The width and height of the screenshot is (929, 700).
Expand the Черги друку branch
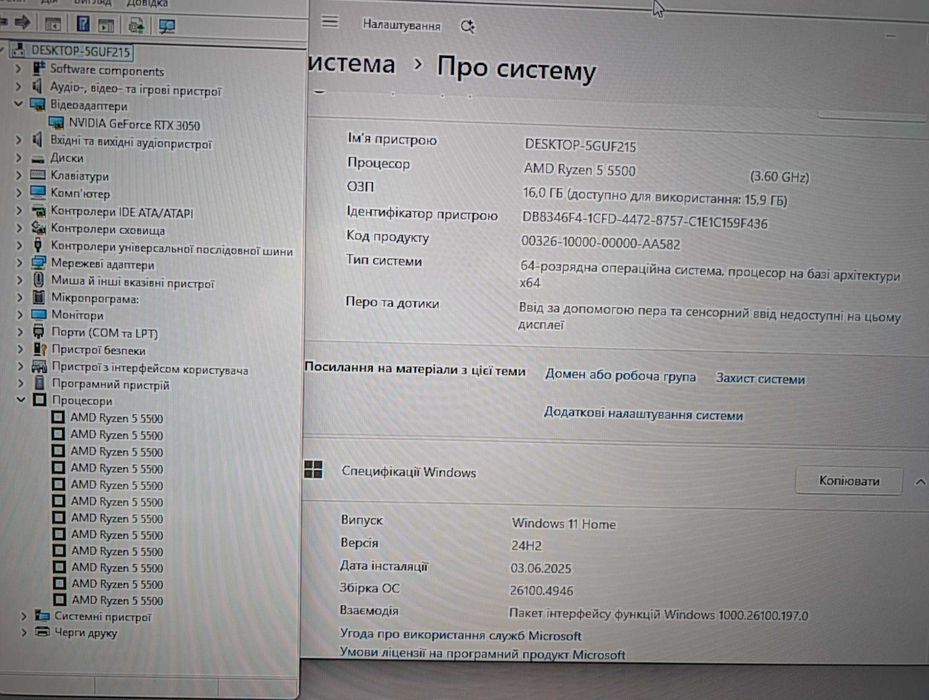[23, 632]
